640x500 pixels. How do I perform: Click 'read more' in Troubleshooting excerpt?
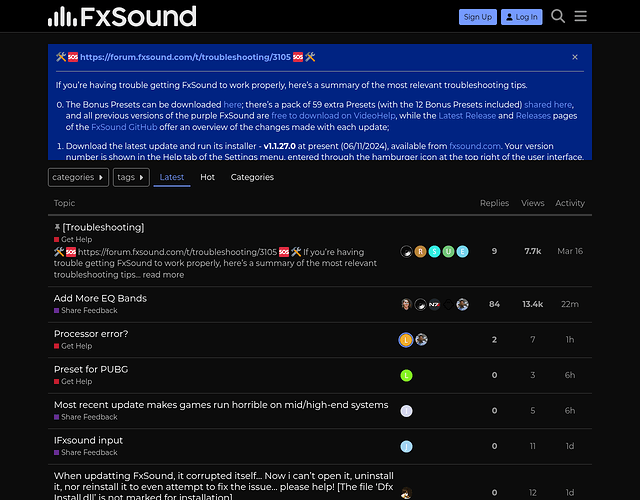pyautogui.click(x=163, y=275)
